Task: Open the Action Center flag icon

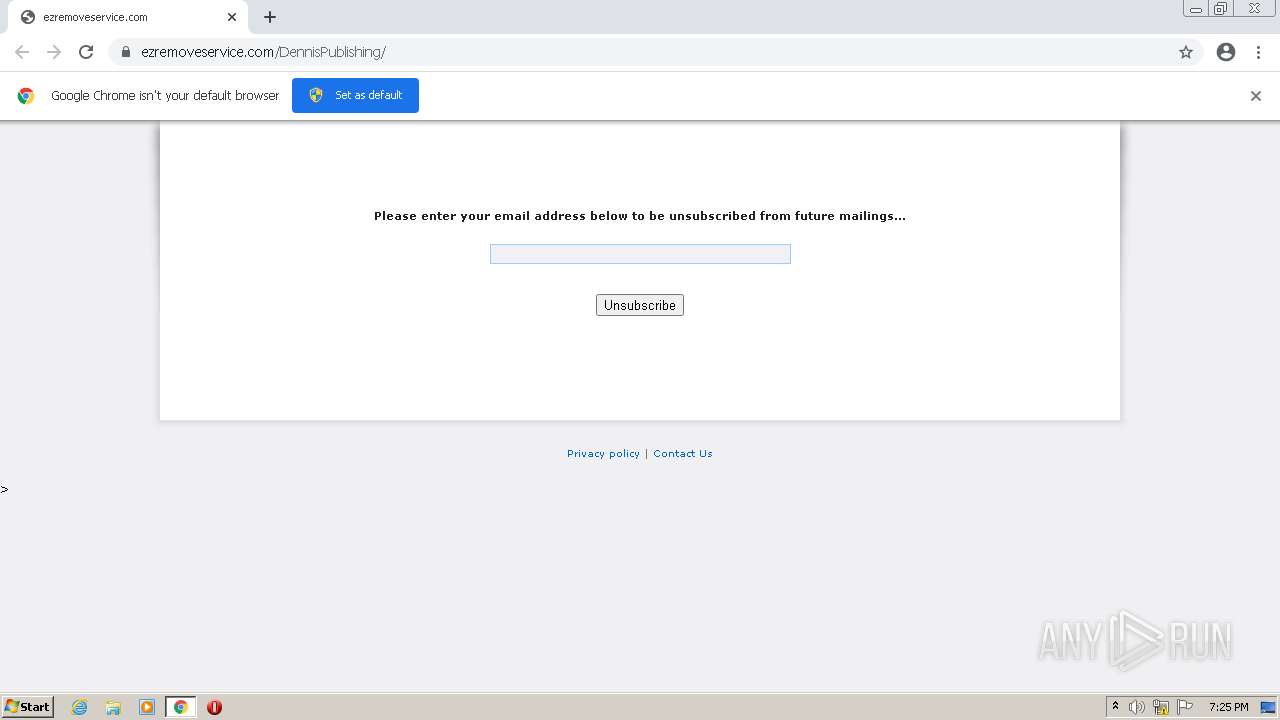Action: [1185, 707]
